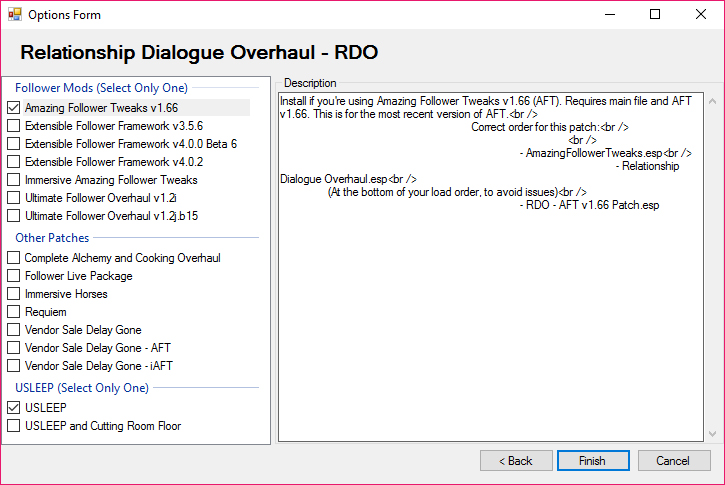Go back with the < Back button
Viewport: 725px width, 485px height.
(516, 460)
